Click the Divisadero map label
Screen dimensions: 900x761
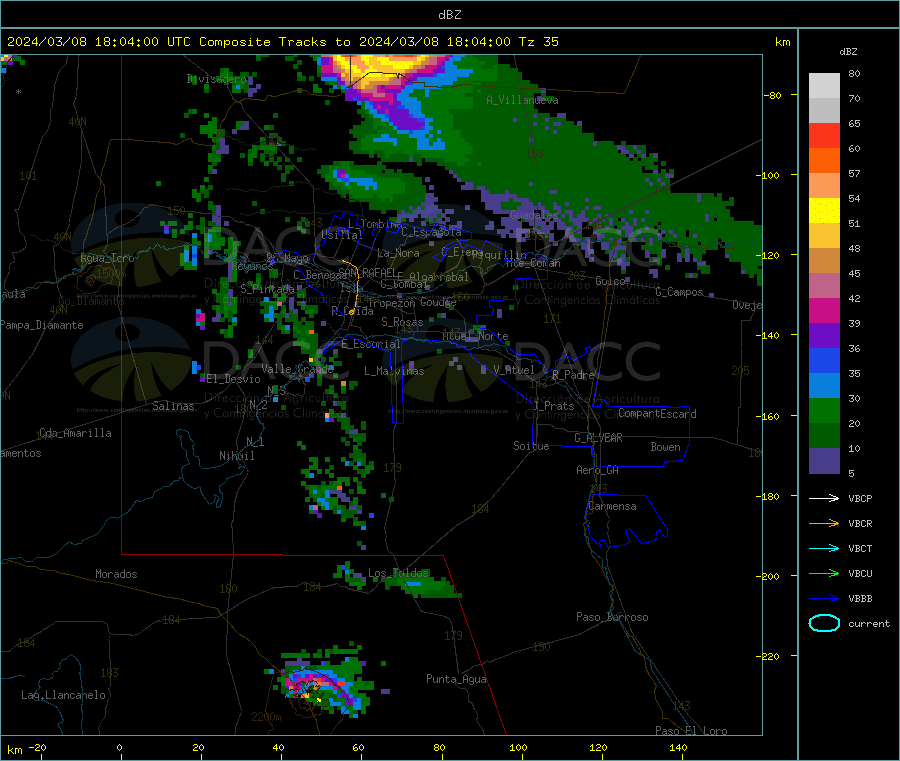[x=217, y=79]
